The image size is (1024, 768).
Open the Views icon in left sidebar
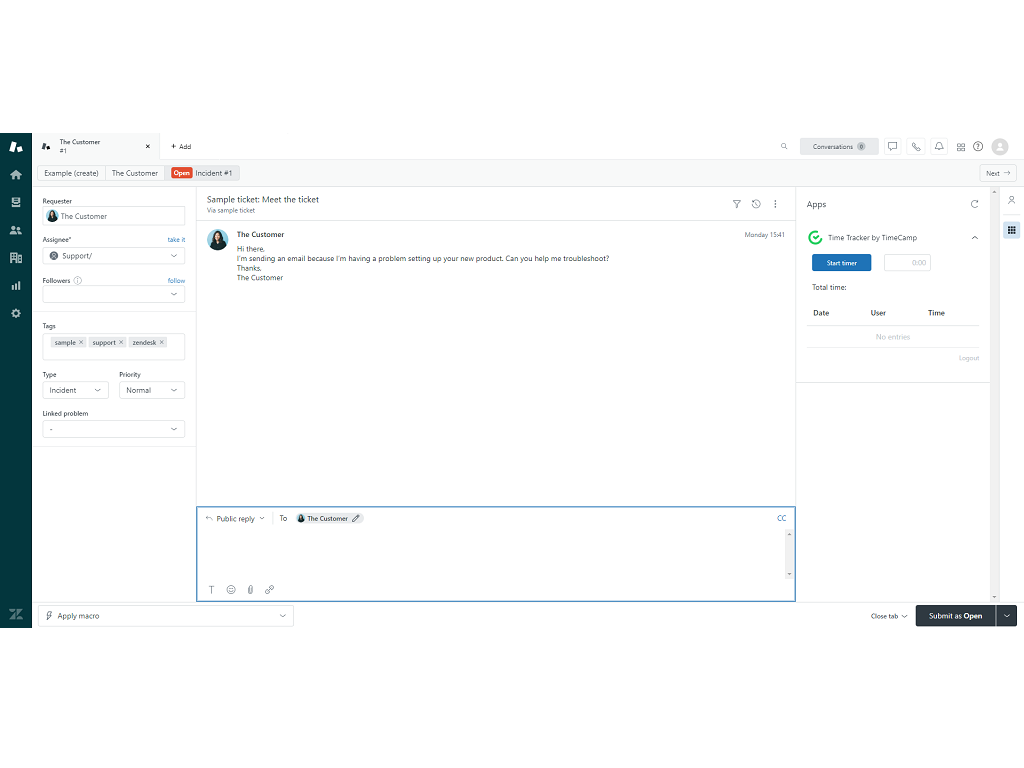[15, 202]
